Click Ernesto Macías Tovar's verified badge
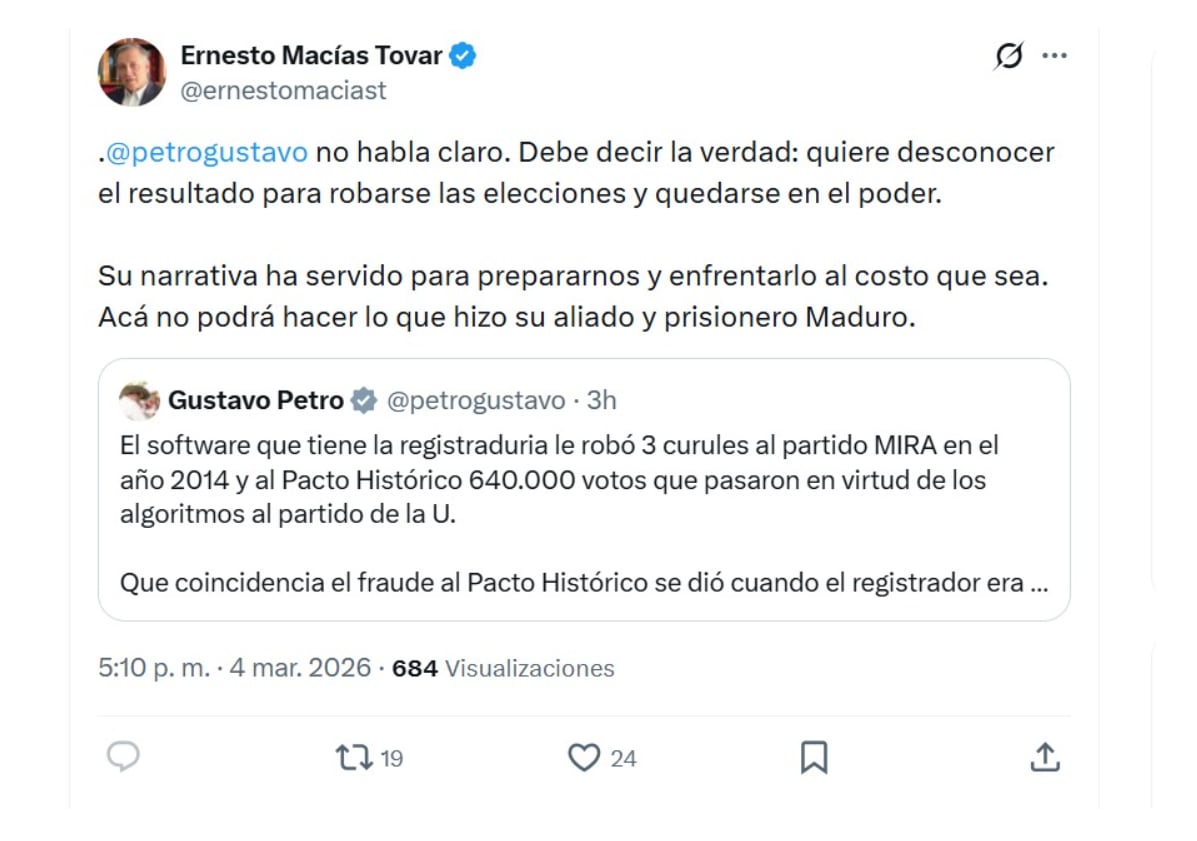This screenshot has height=841, width=1197. [x=461, y=56]
